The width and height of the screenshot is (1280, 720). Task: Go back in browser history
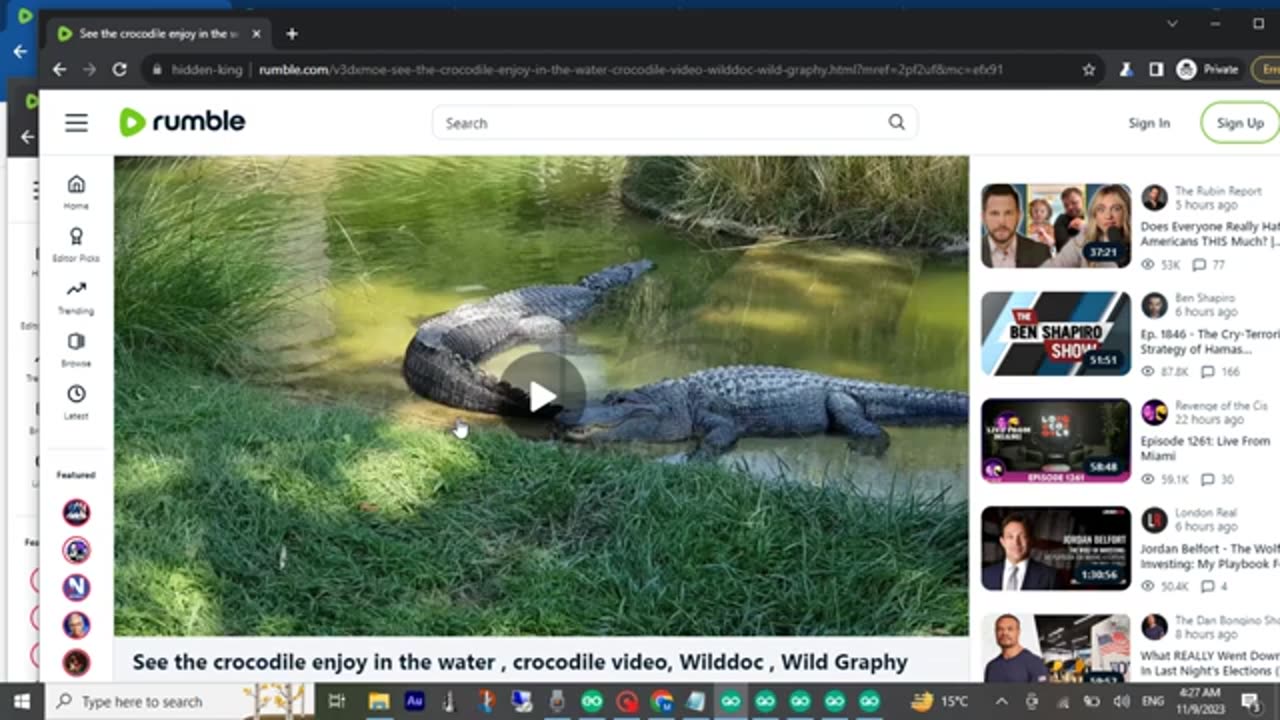59,69
